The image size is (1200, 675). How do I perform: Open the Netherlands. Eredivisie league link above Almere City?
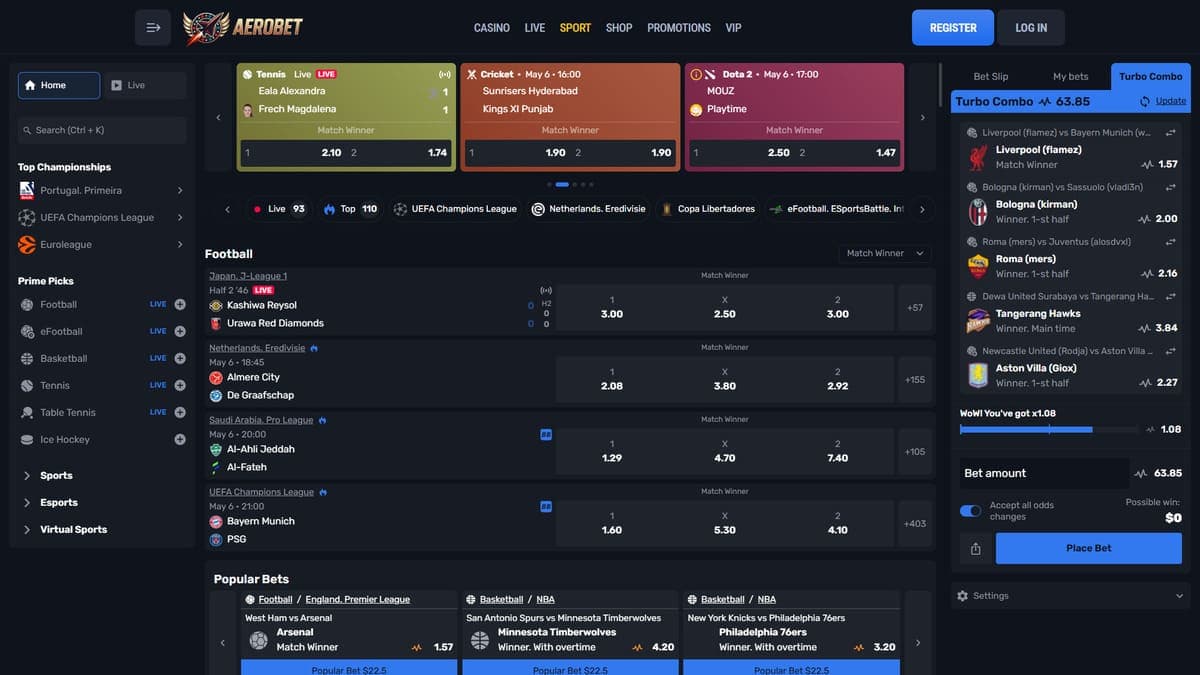[257, 348]
